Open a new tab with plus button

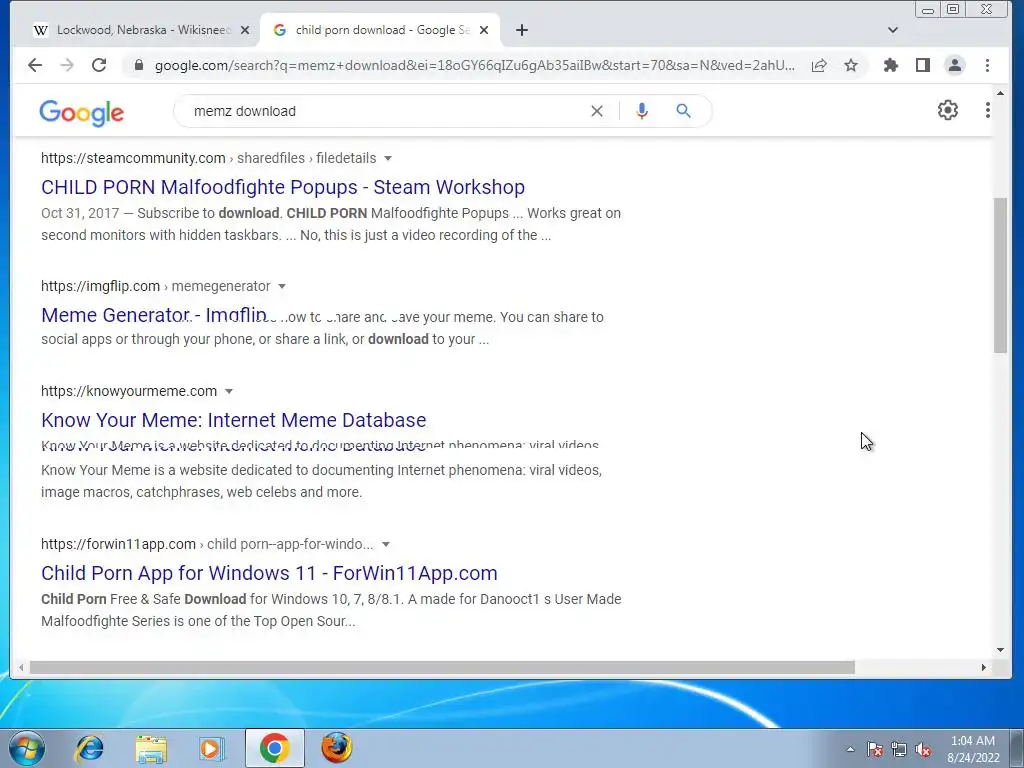(521, 30)
